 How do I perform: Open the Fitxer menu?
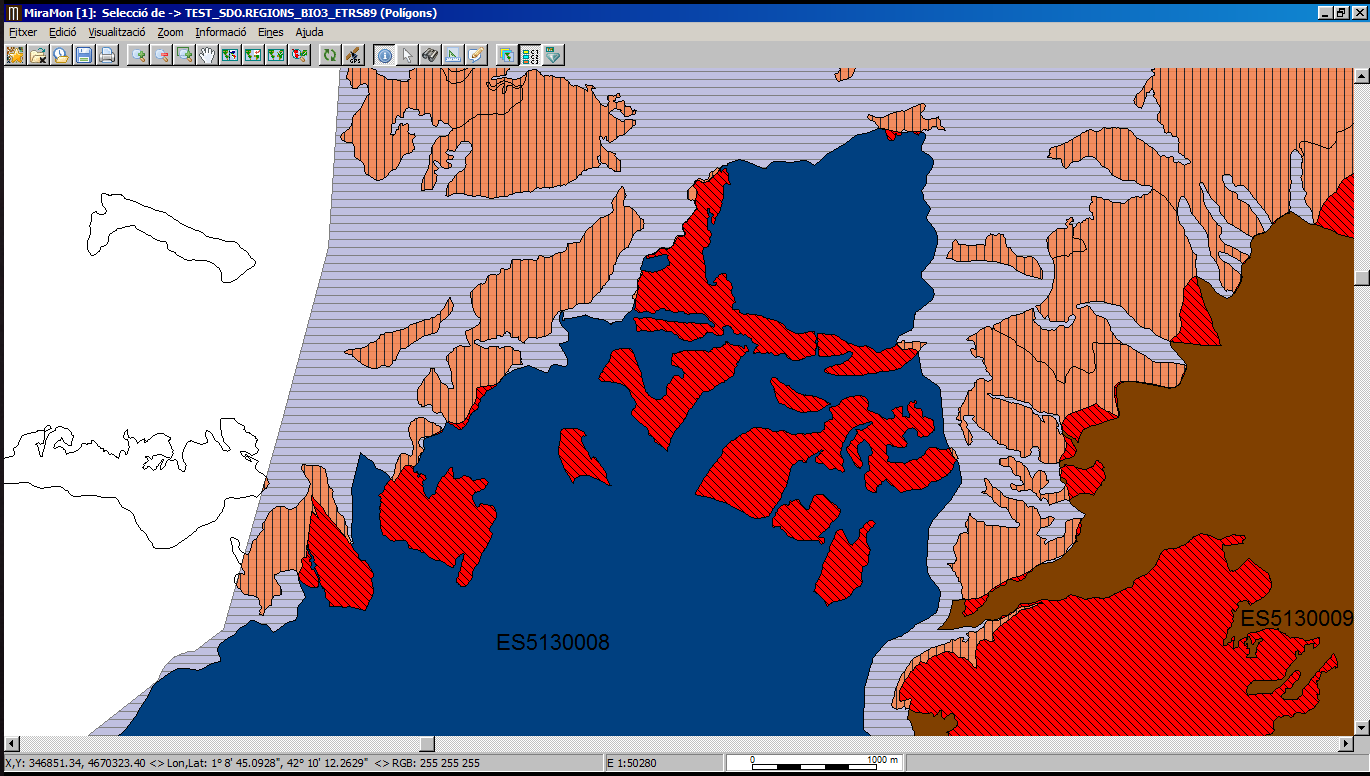[22, 32]
